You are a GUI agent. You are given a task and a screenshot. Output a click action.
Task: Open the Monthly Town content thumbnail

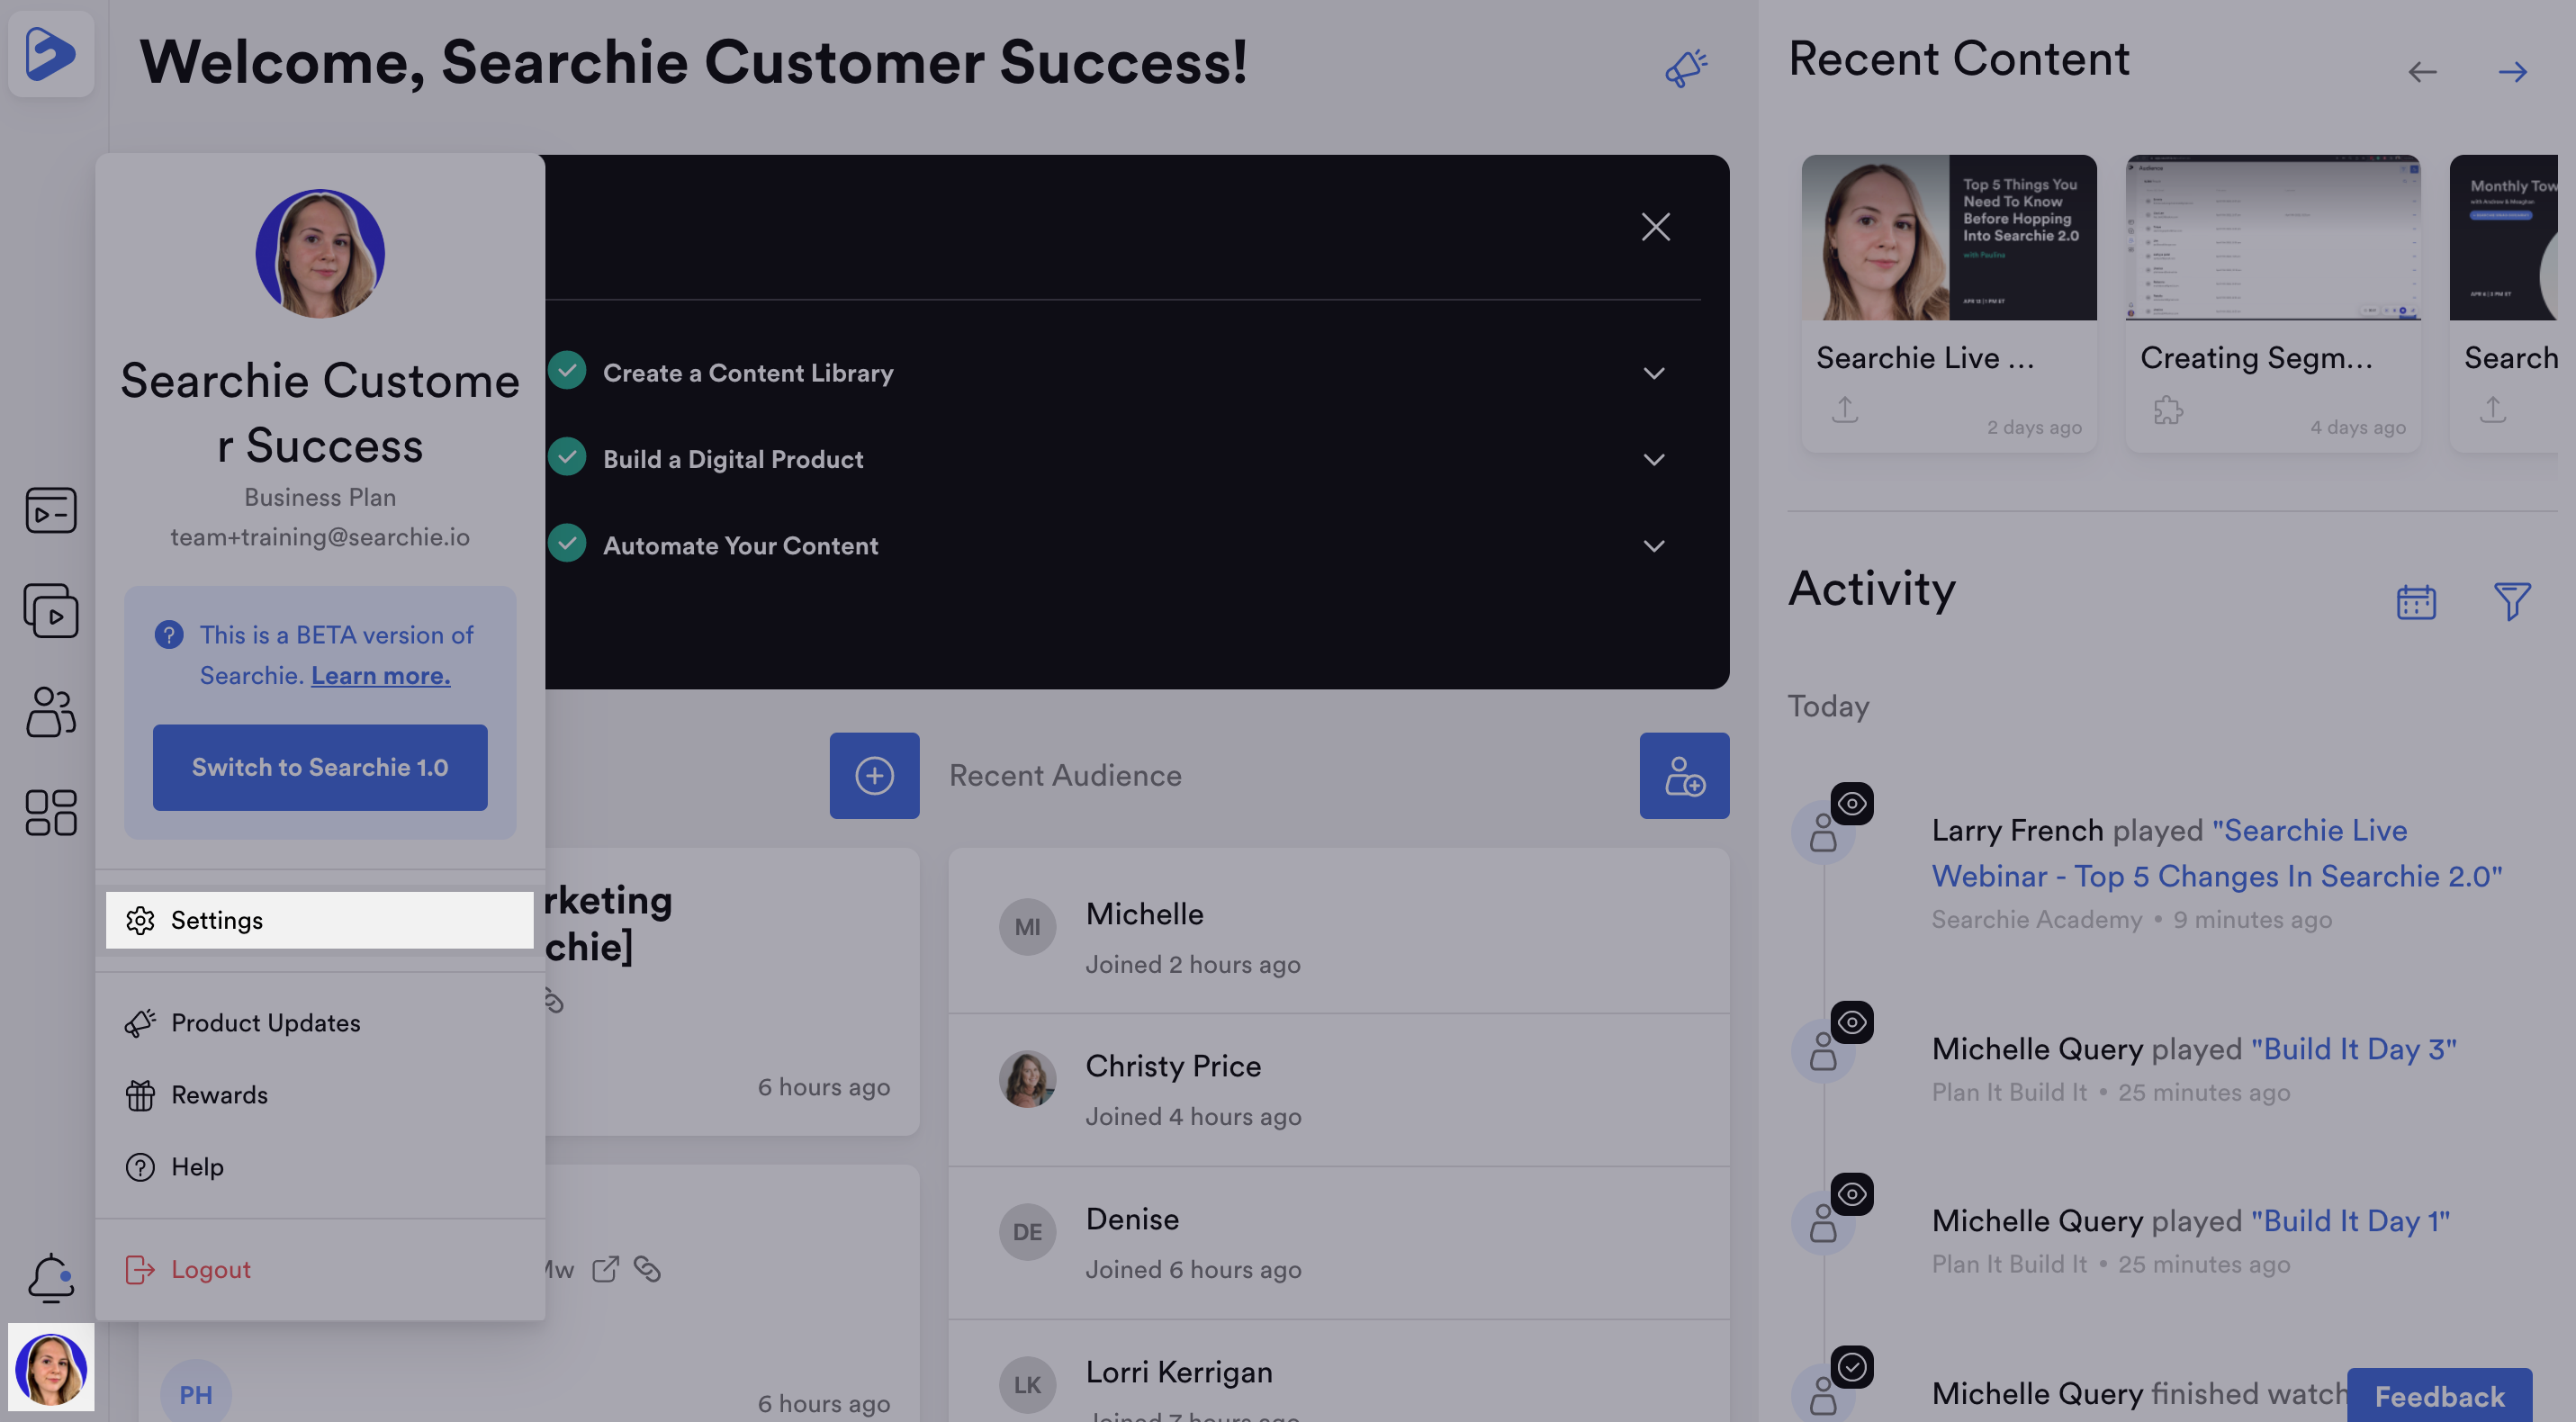(2504, 238)
